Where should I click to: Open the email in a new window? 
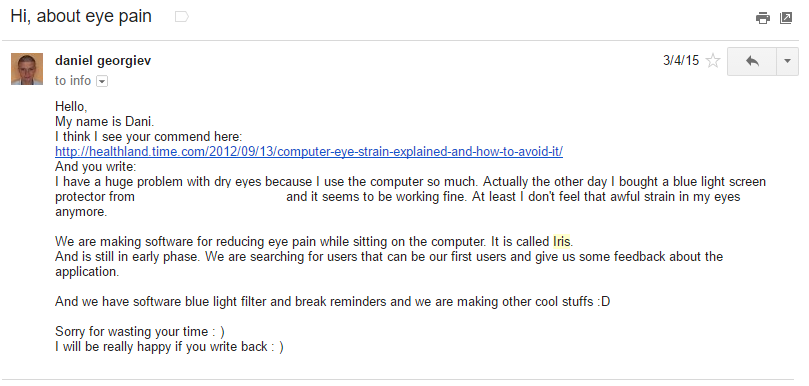[x=786, y=18]
